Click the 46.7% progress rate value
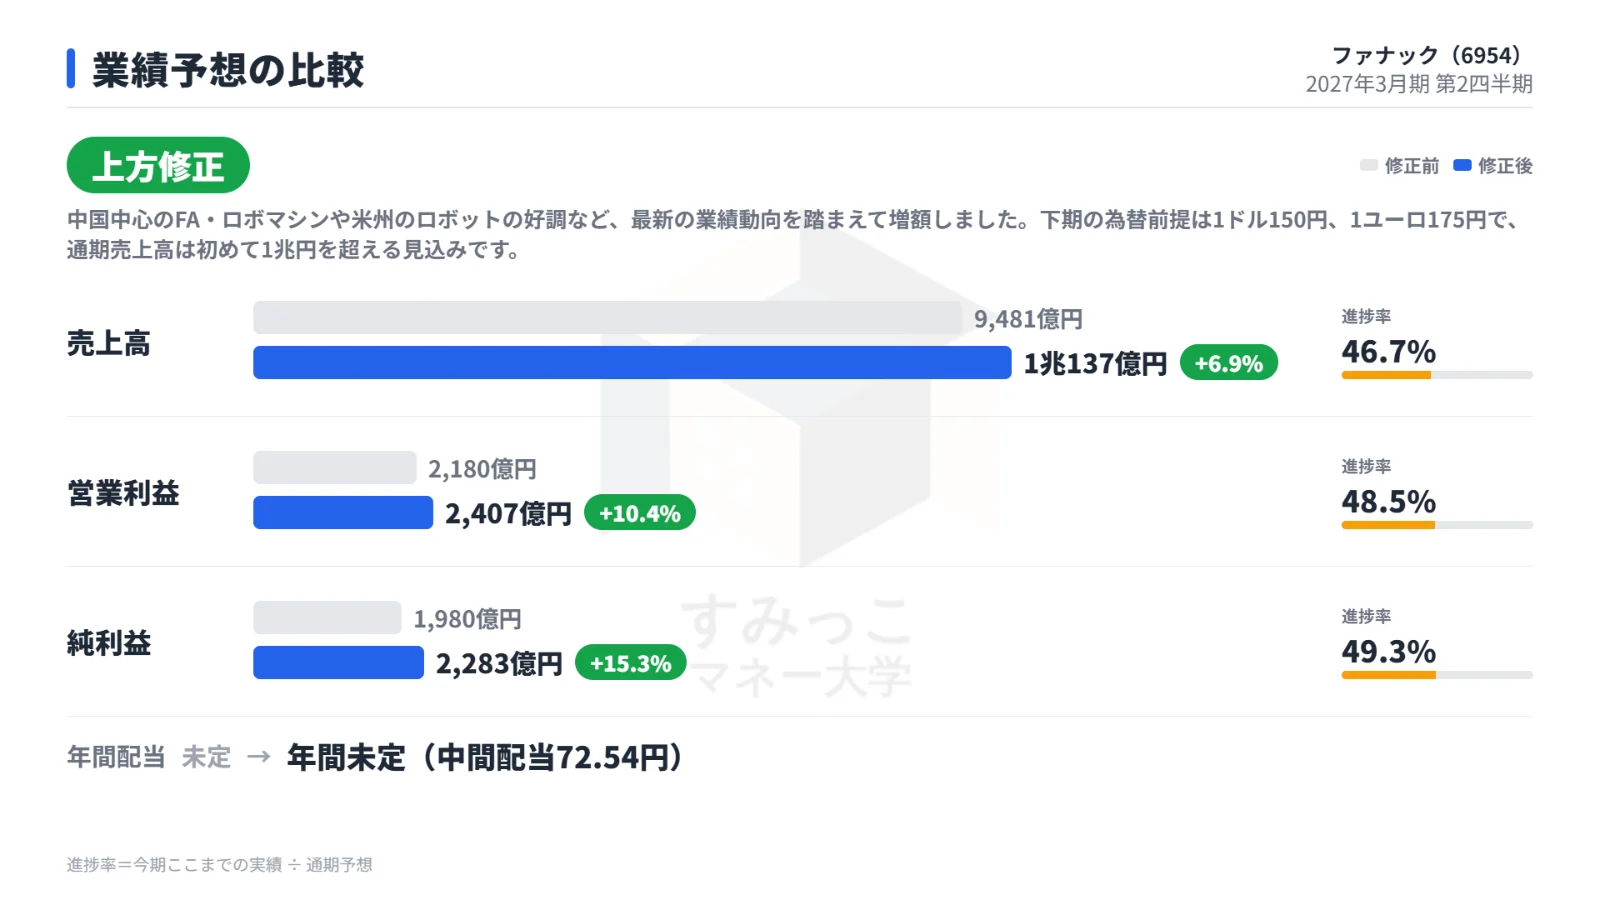This screenshot has height=900, width=1600. pos(1388,351)
